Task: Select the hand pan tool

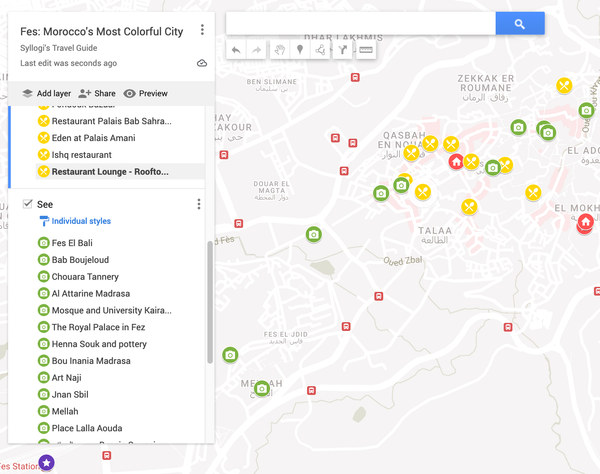Action: [280, 50]
